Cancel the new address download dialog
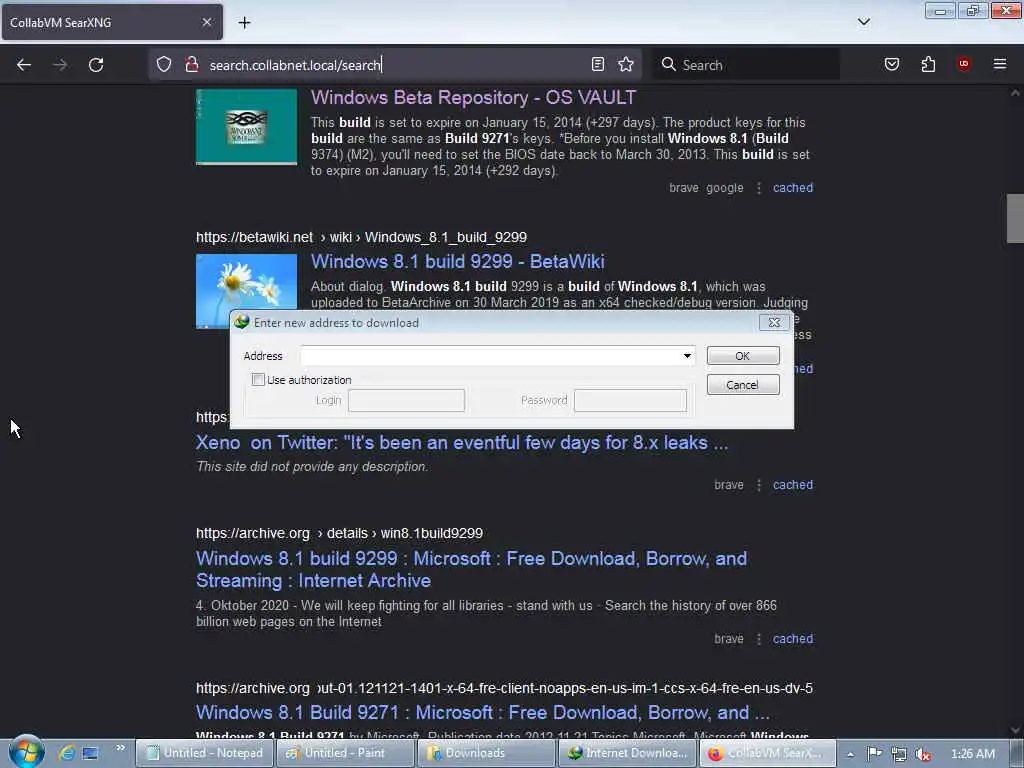 click(743, 385)
